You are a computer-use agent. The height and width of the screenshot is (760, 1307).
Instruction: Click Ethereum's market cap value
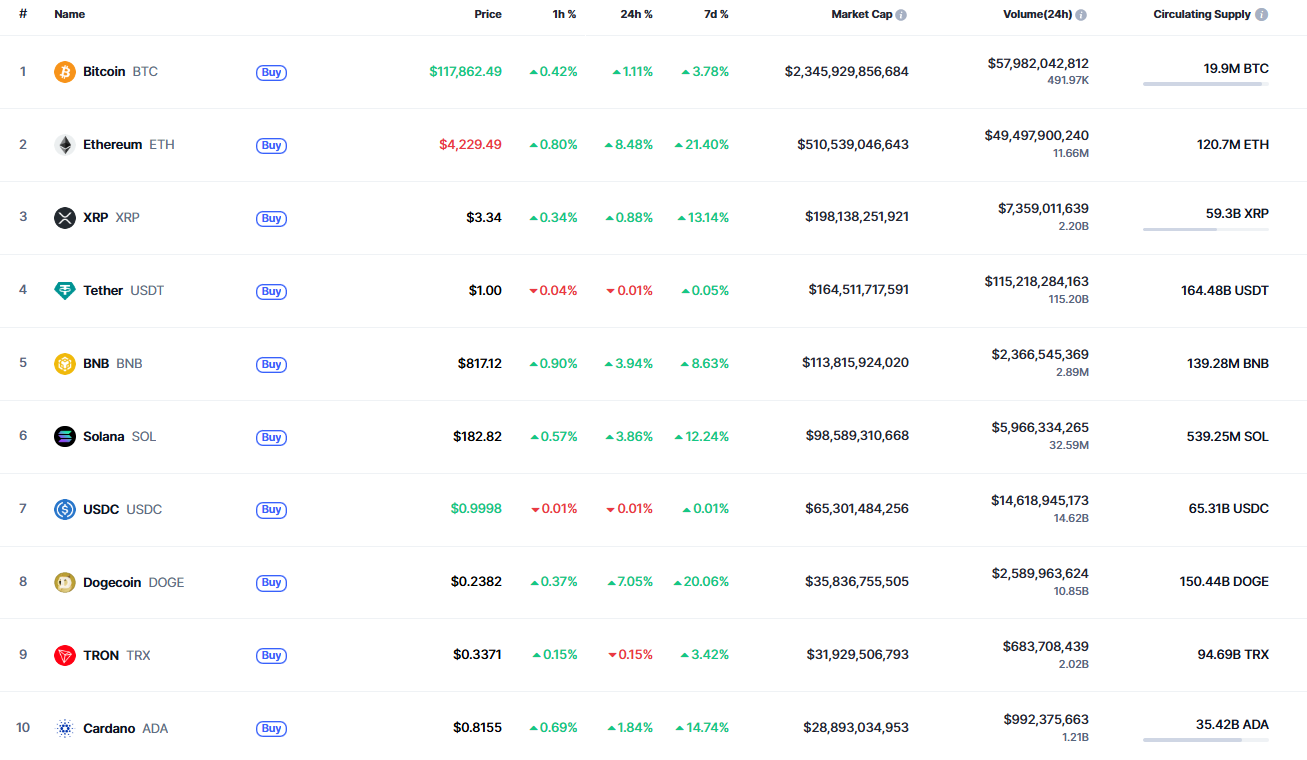[x=853, y=145]
